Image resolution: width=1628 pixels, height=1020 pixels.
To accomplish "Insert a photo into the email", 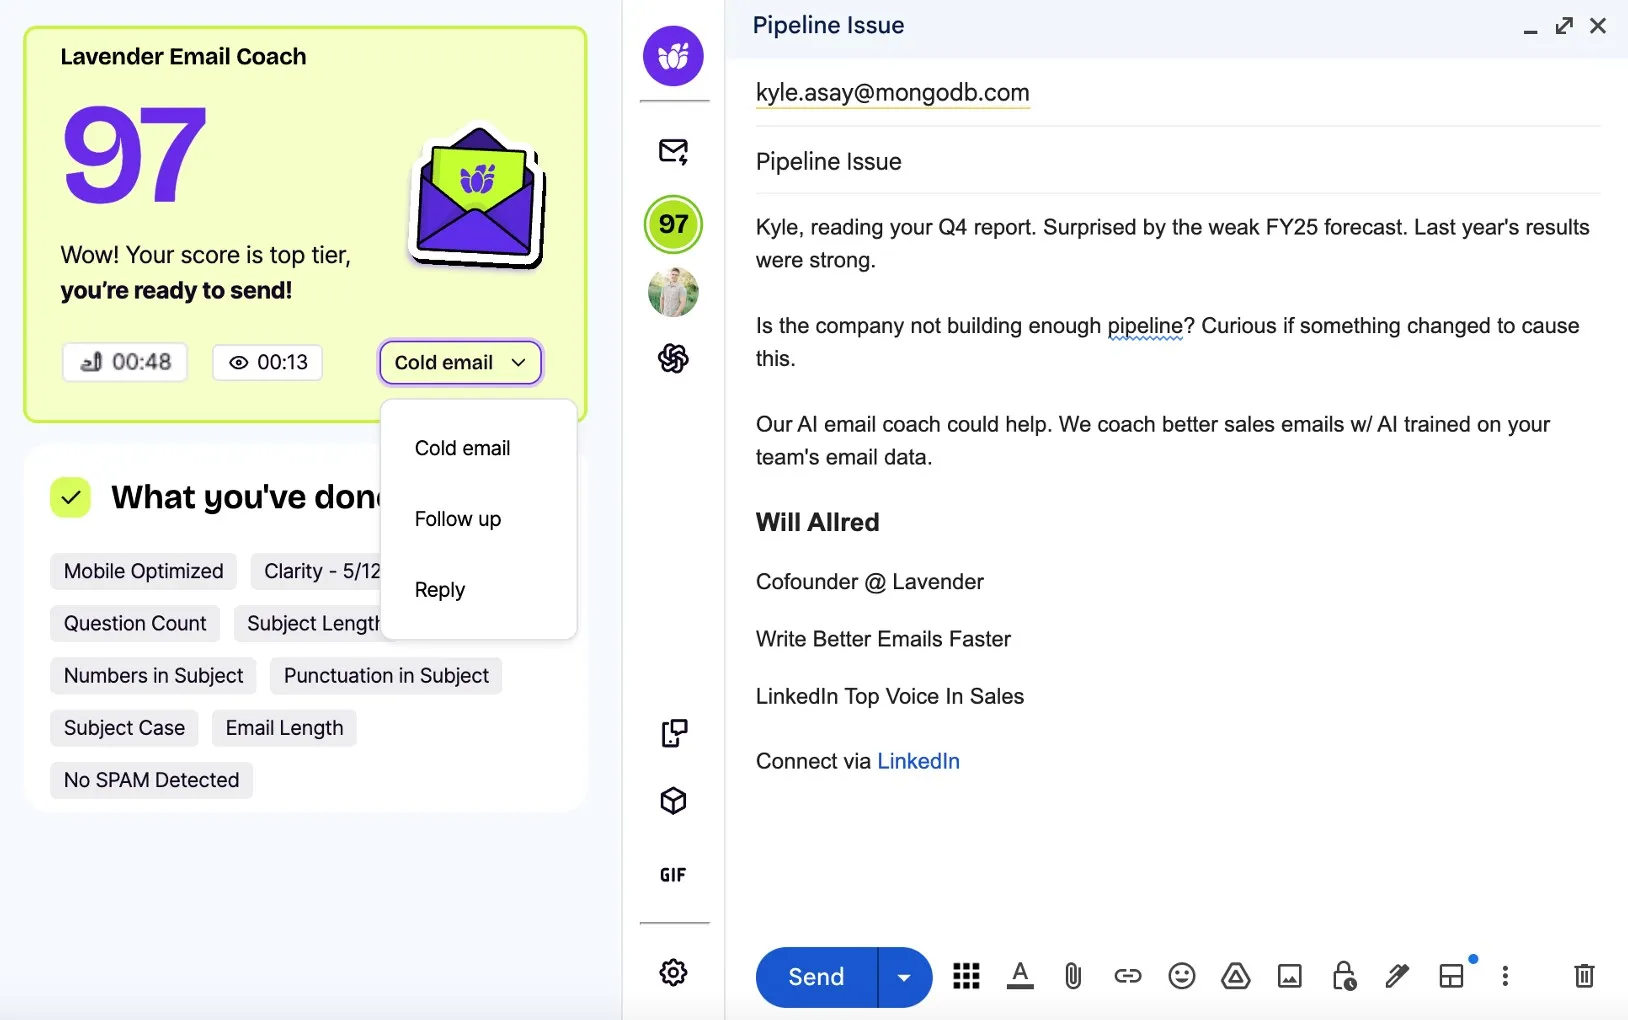I will coord(1290,976).
